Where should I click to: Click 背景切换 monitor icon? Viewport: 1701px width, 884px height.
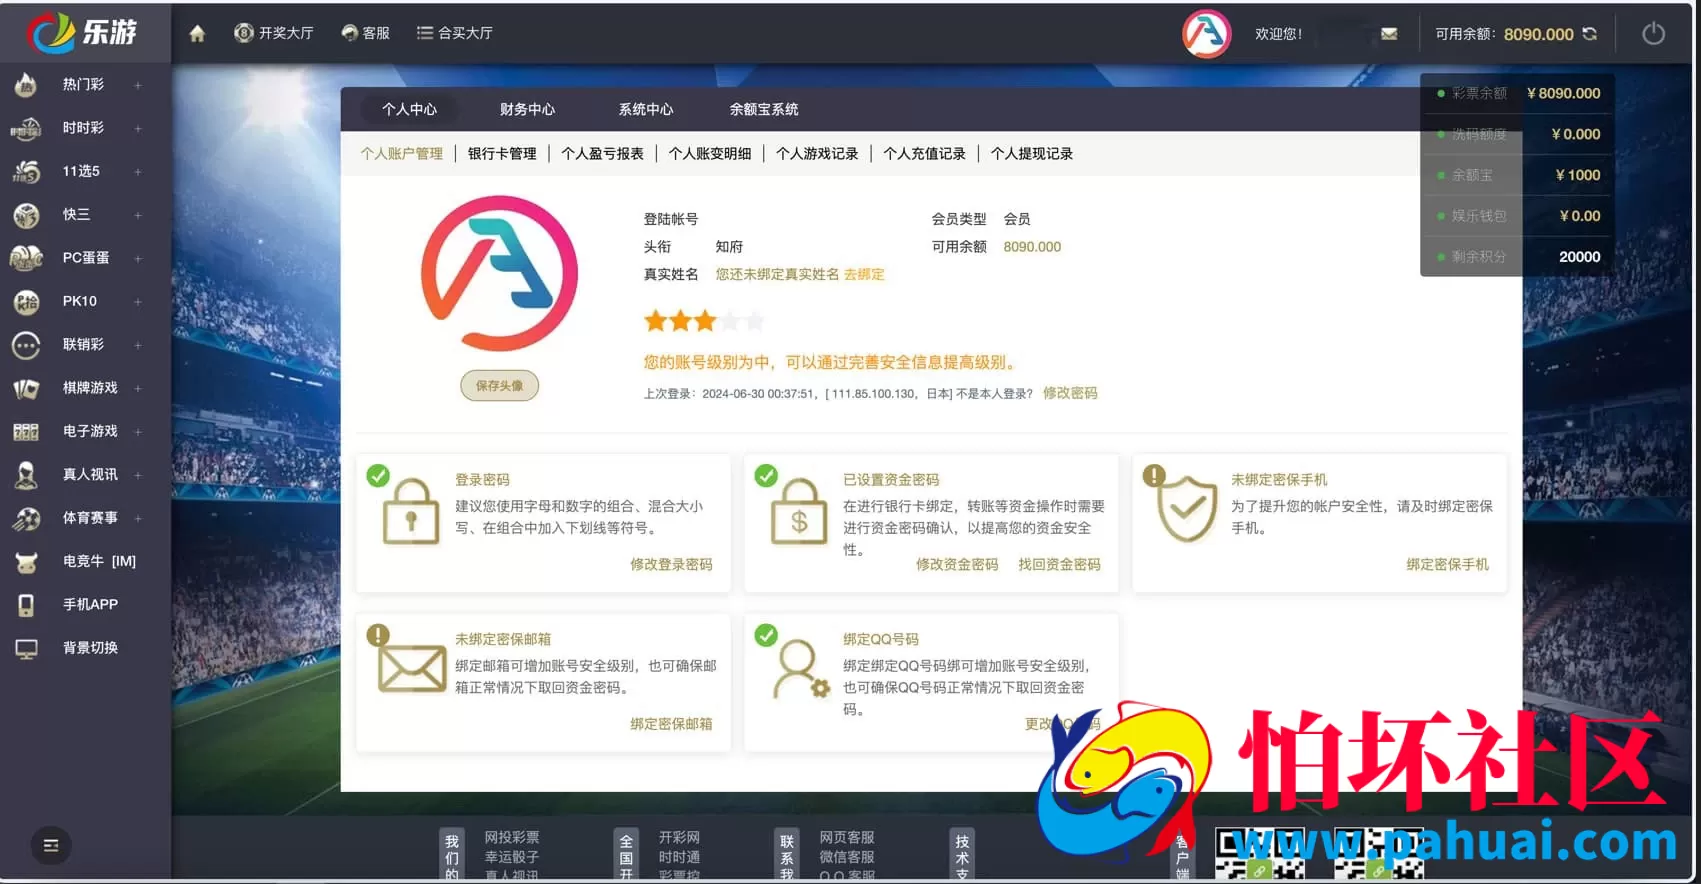[x=26, y=648]
